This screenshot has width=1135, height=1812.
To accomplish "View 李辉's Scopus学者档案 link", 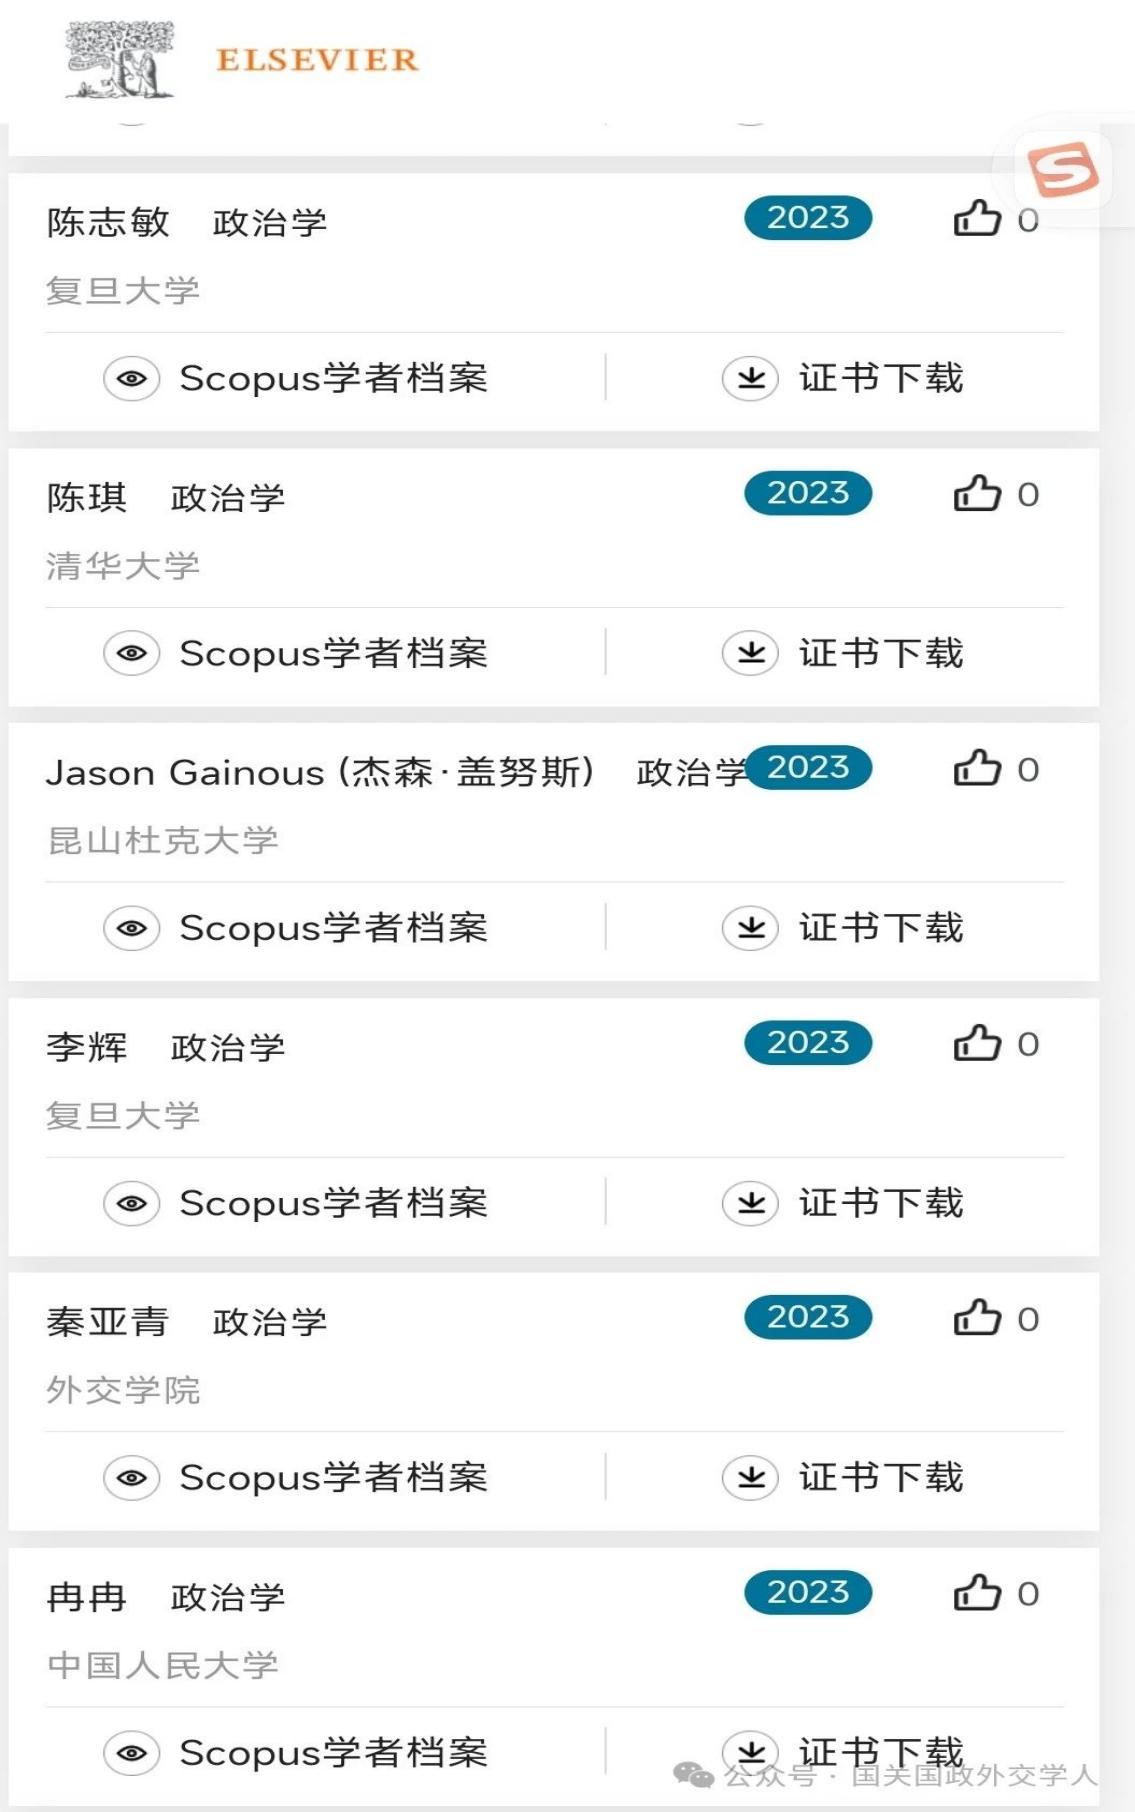I will click(333, 1203).
